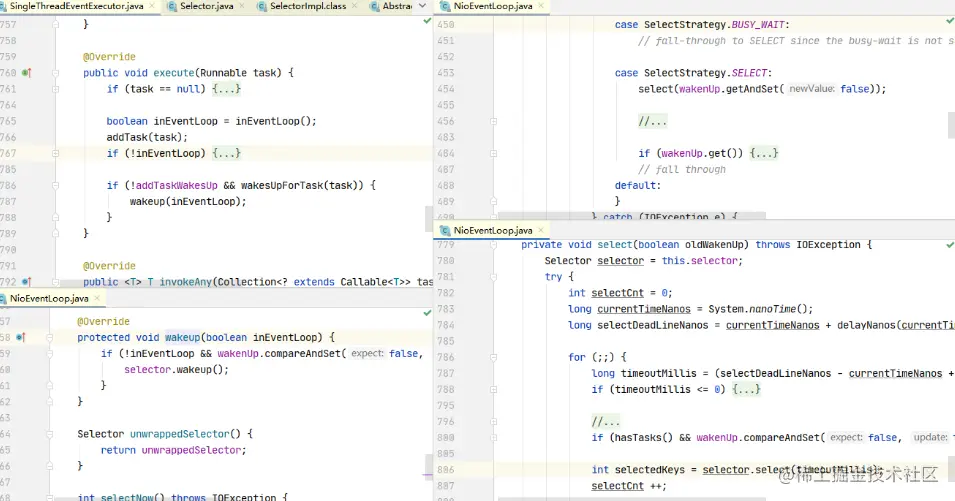Click Java class icon on Selector.java tab
Screen dimensions: 955x501
pyautogui.click(x=172, y=6)
